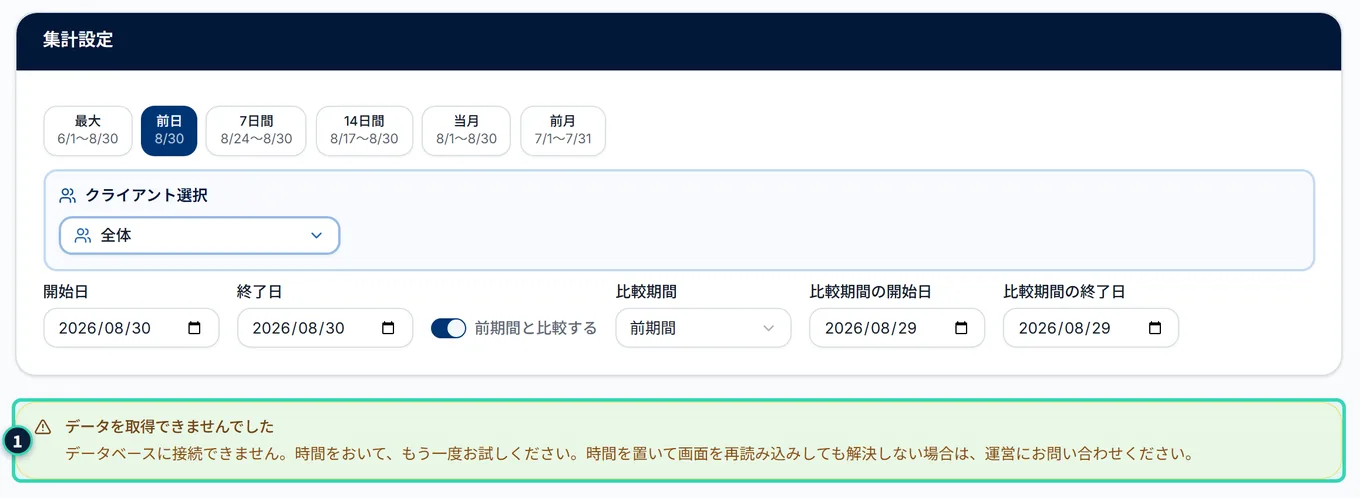
Task: Click the 比較期間の開始日 date field
Action: click(897, 328)
